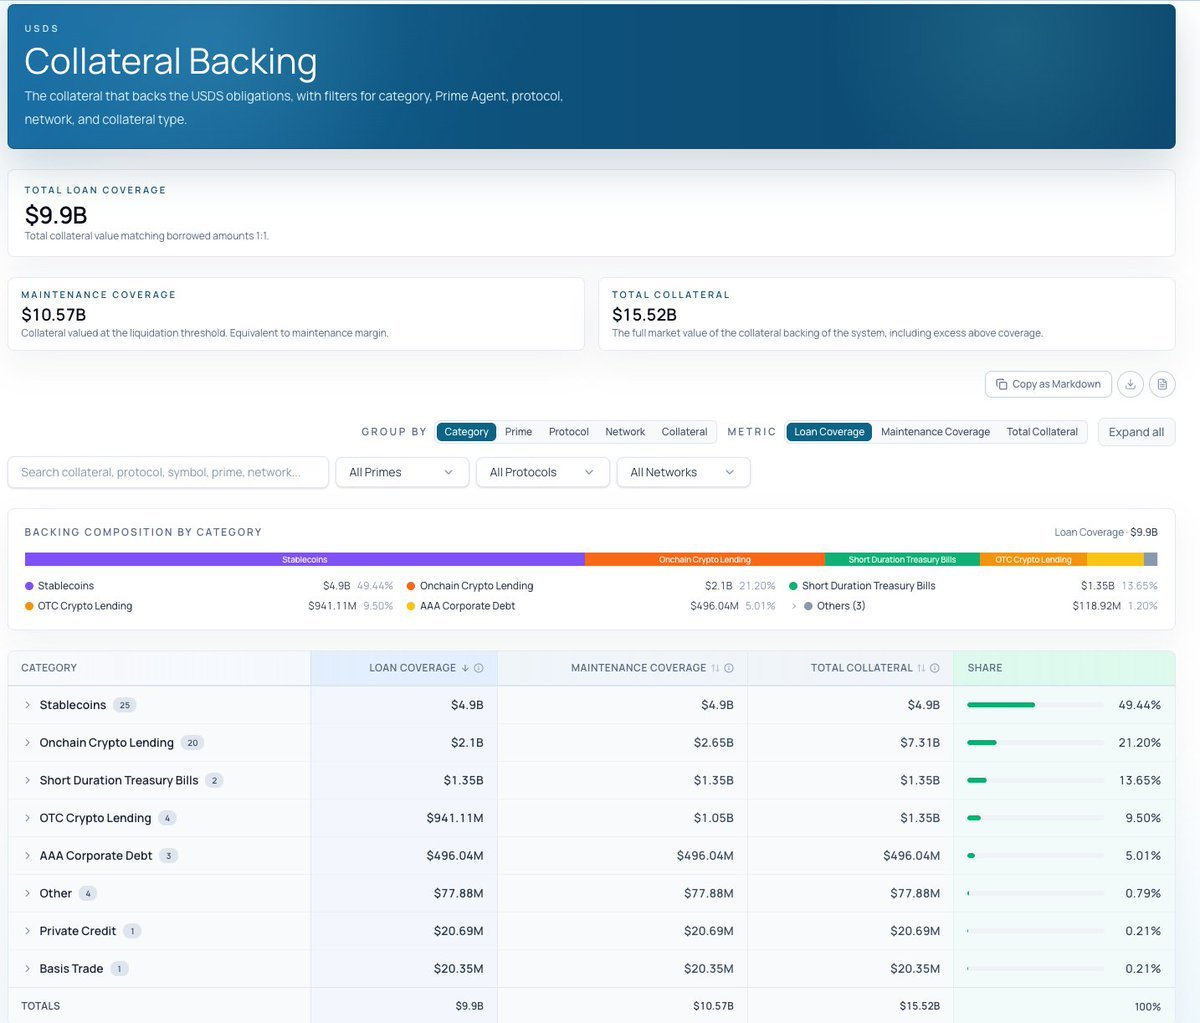Click the green Short Duration Treasury Bills dot
The width and height of the screenshot is (1200, 1023).
tap(793, 586)
